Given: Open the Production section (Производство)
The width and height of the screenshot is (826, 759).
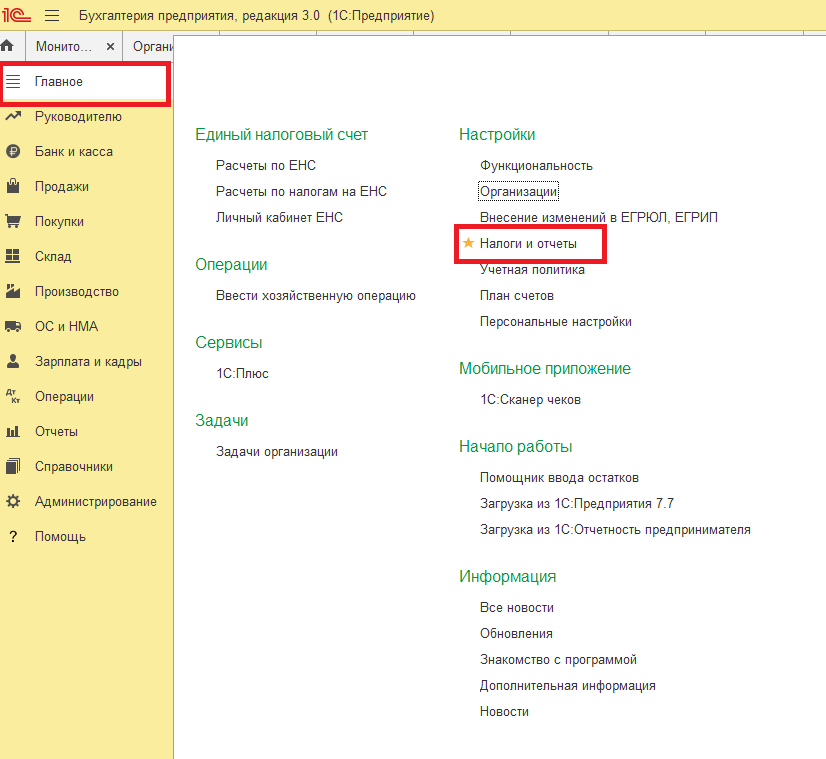Looking at the screenshot, I should pos(76,292).
